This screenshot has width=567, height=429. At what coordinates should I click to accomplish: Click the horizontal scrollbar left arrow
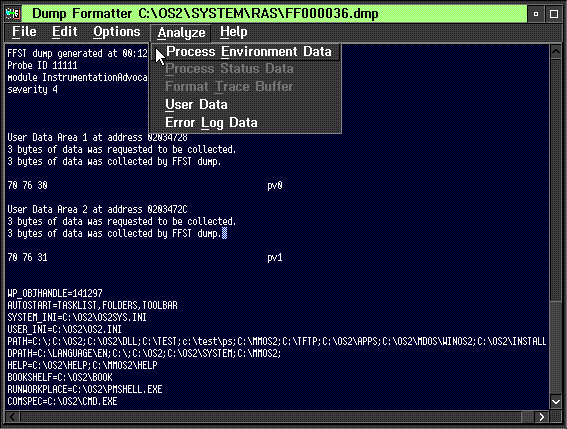point(13,417)
